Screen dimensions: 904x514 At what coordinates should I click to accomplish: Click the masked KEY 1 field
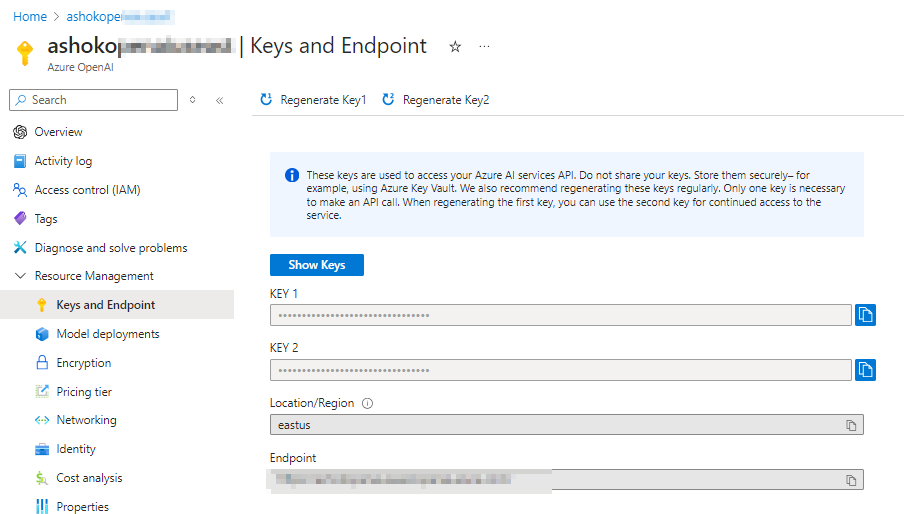[x=560, y=315]
